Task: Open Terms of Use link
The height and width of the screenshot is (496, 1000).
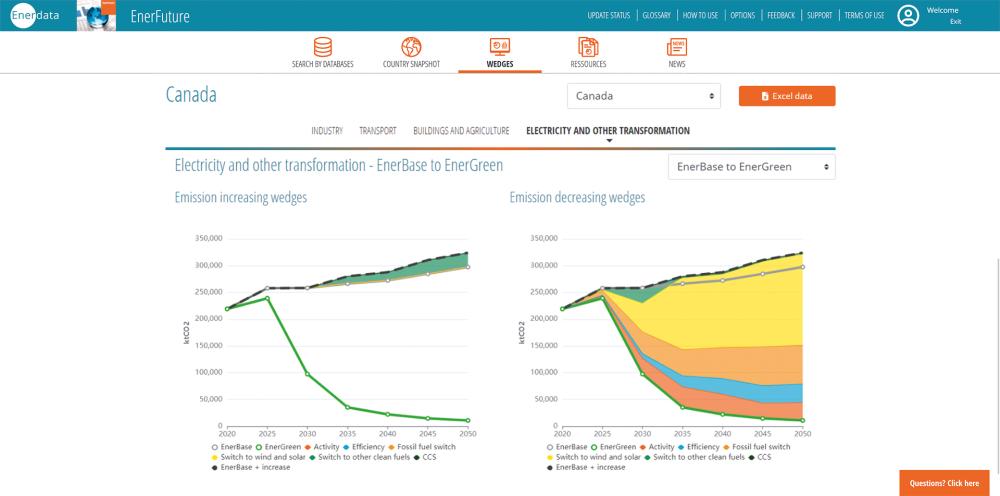Action: pos(864,15)
